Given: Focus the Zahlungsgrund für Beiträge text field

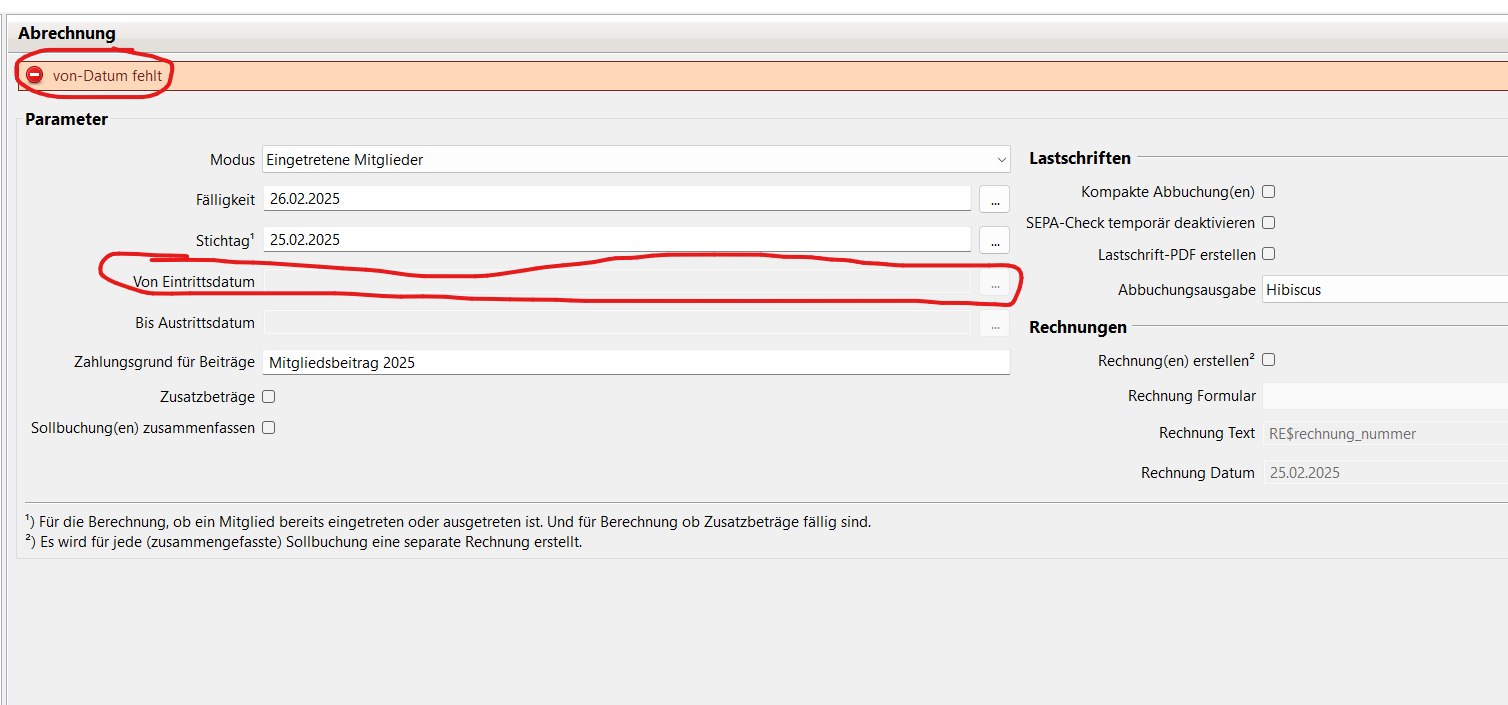Looking at the screenshot, I should 636,363.
